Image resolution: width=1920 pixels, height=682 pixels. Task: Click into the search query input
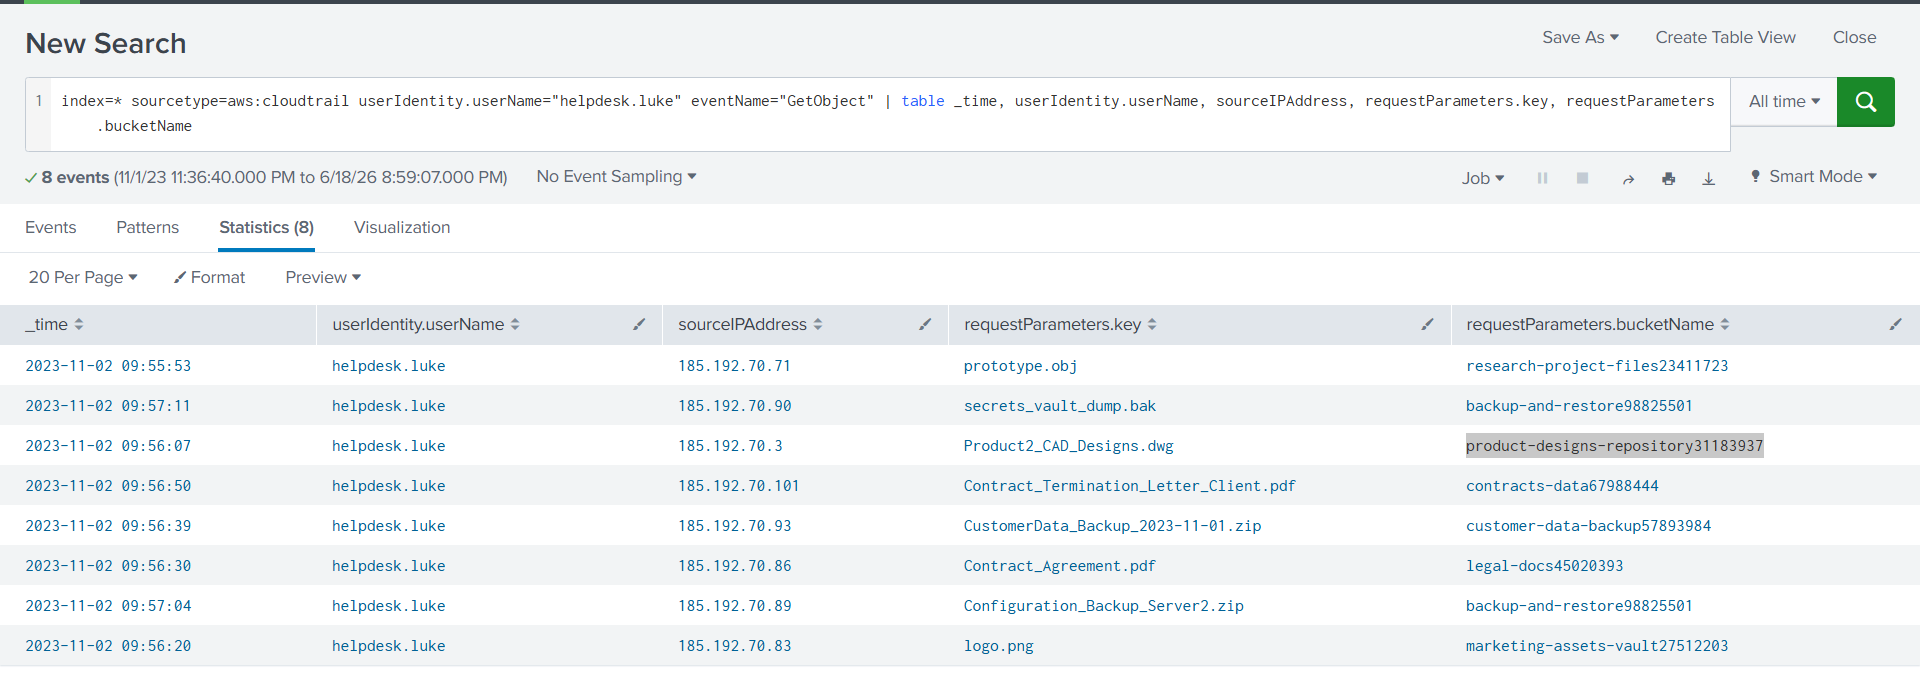pyautogui.click(x=888, y=114)
